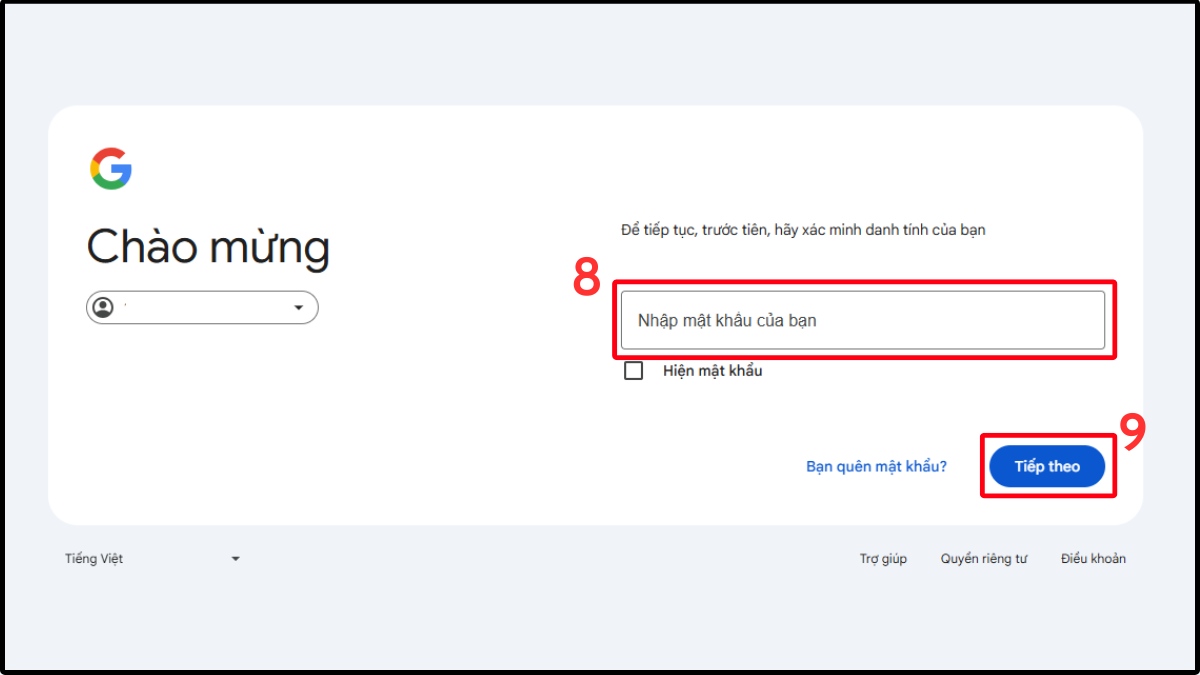The image size is (1200, 675).
Task: Expand the account selector dropdown arrow
Action: coord(298,306)
